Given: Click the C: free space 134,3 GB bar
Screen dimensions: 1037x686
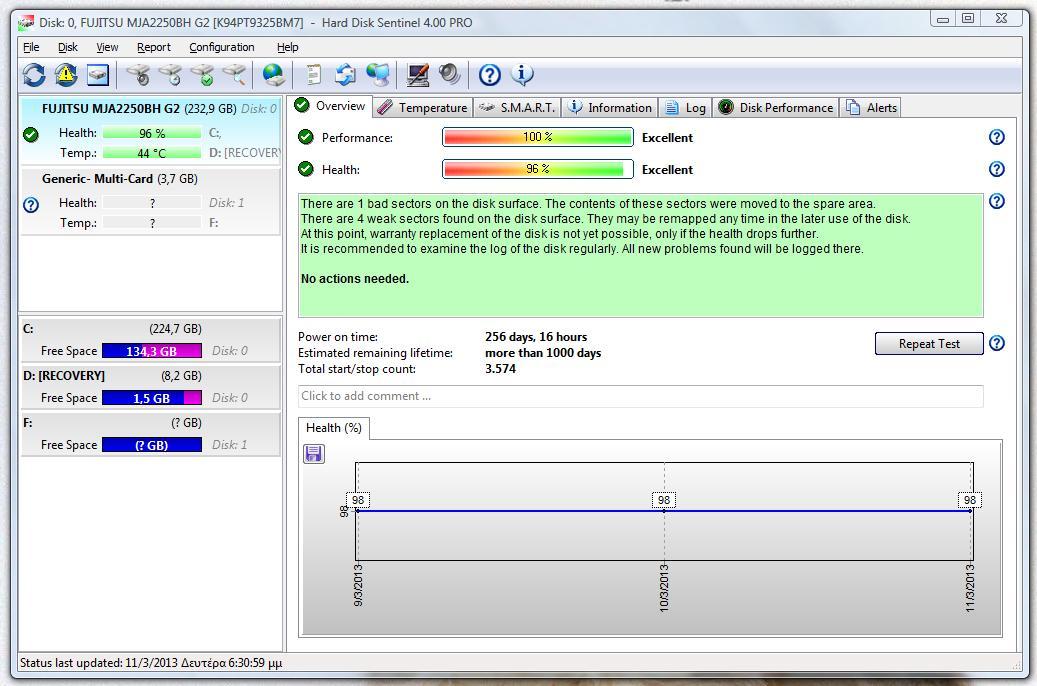Looking at the screenshot, I should (x=152, y=351).
